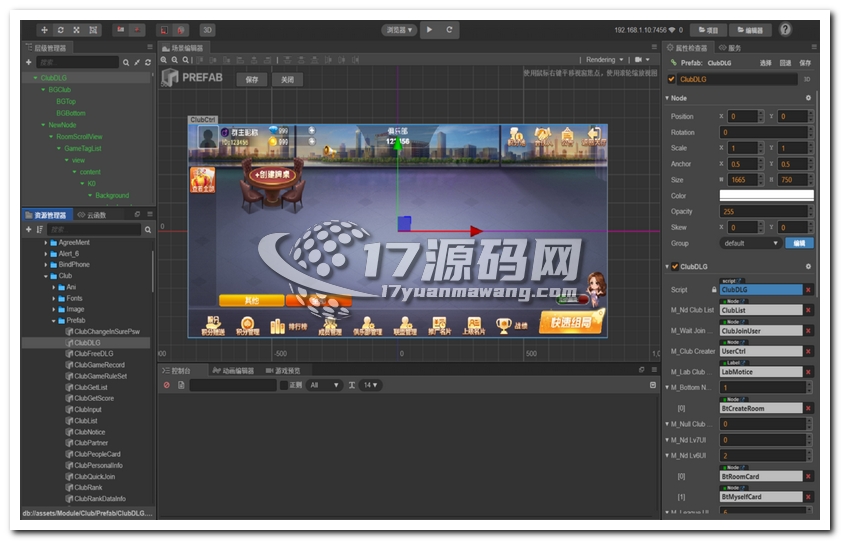
Task: Expand the Fonts folder
Action: pyautogui.click(x=54, y=299)
